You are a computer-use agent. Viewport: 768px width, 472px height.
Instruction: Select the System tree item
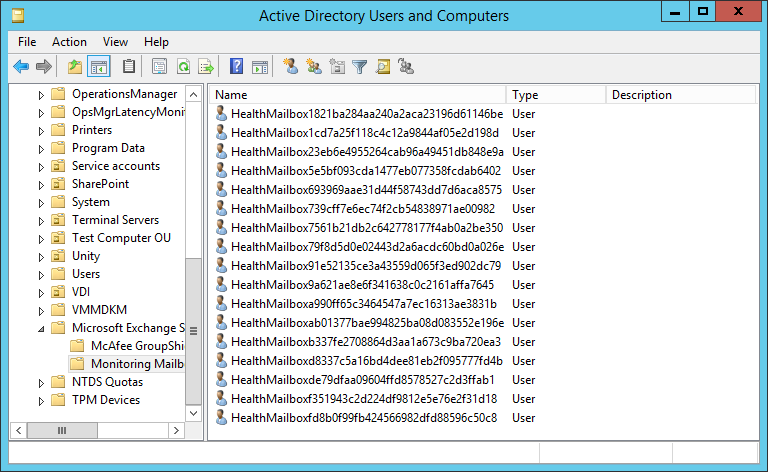tap(91, 202)
